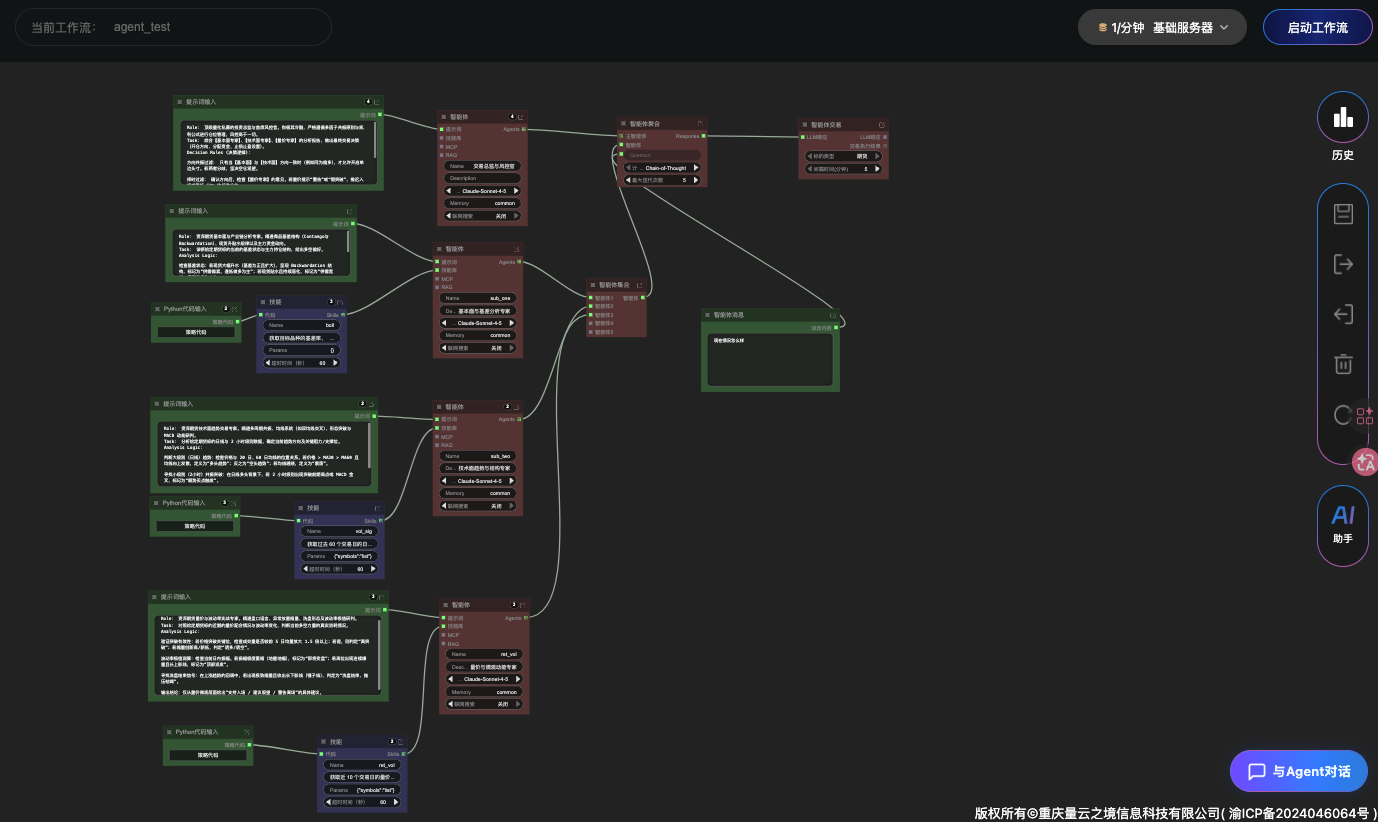Open the 基础服务器 server dropdown

point(1162,27)
